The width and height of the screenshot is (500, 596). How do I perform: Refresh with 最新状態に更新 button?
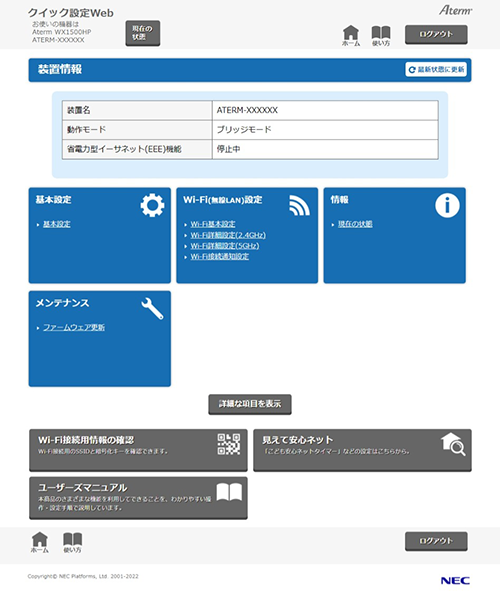[436, 70]
